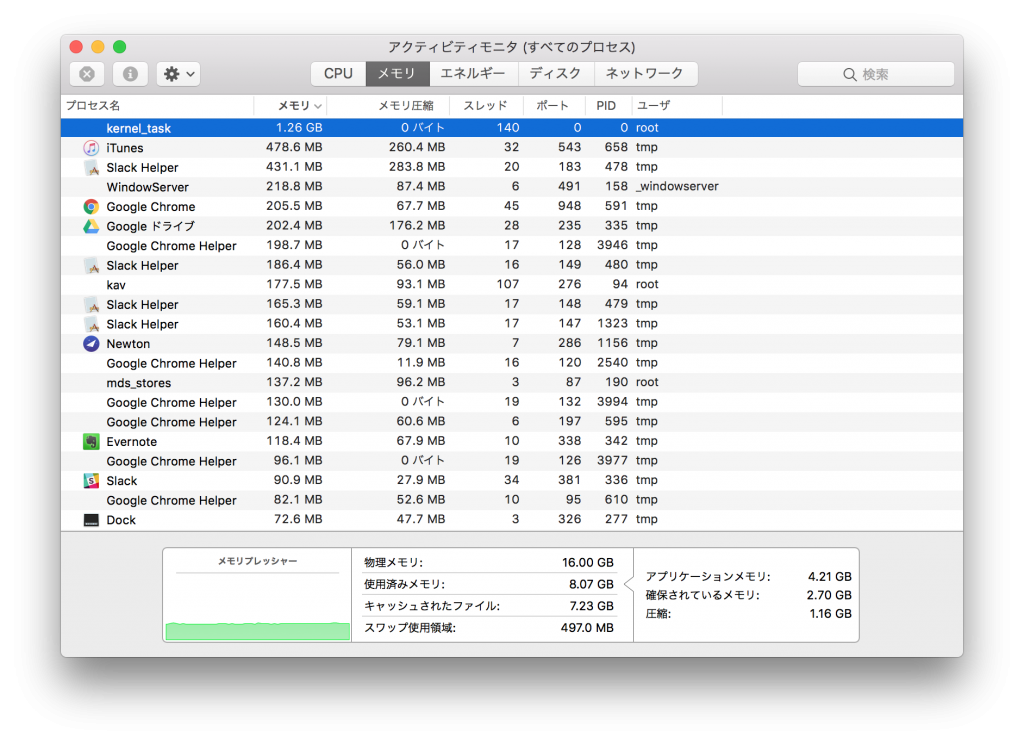Sort by PID column header

tap(608, 106)
